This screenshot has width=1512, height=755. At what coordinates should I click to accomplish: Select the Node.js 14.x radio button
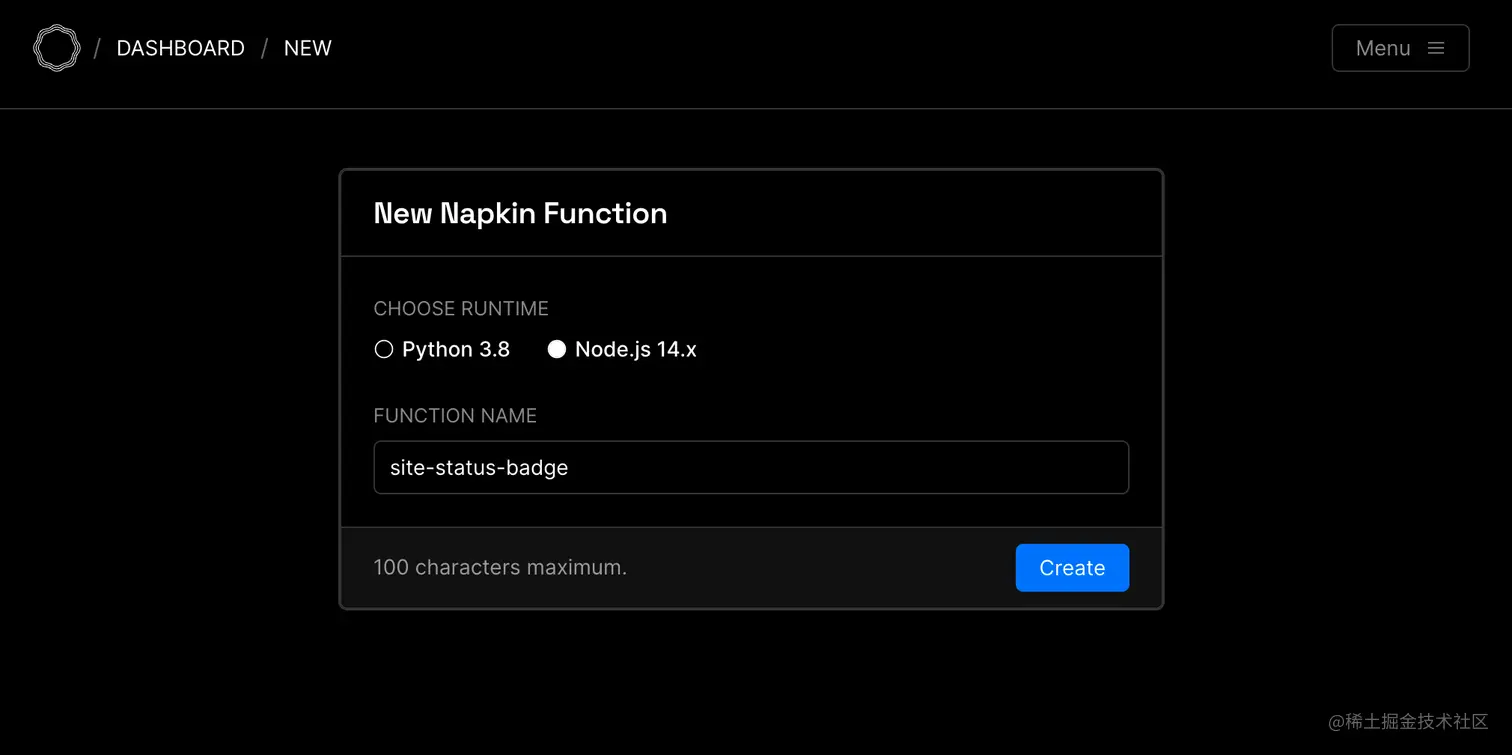[557, 349]
